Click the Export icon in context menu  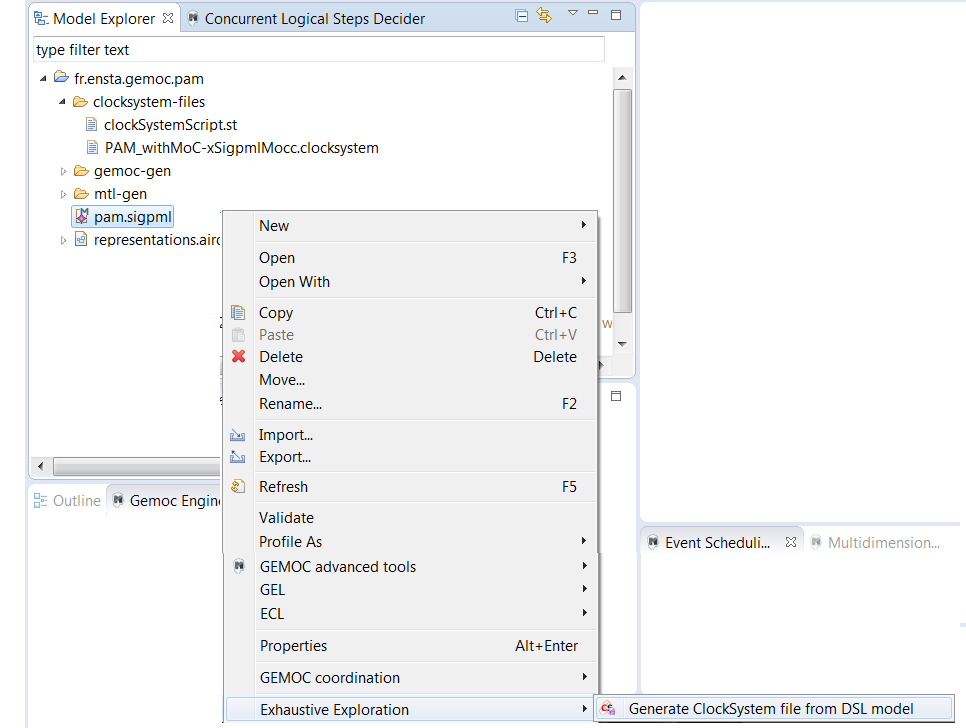238,457
